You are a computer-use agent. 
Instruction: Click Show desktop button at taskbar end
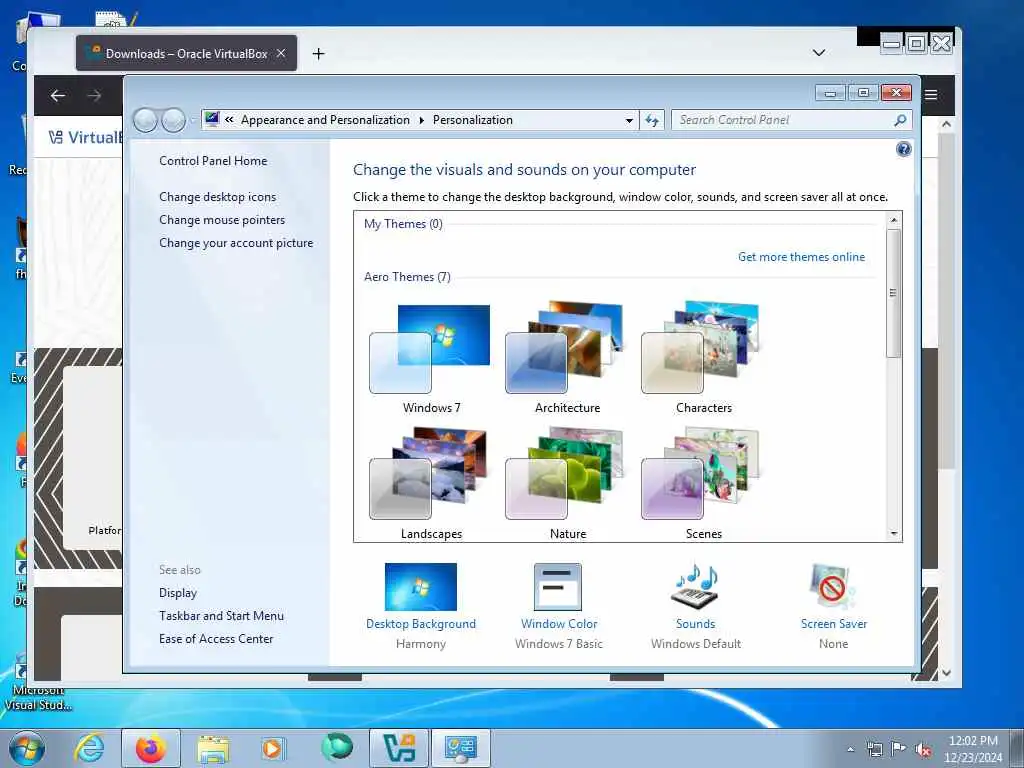point(1017,748)
